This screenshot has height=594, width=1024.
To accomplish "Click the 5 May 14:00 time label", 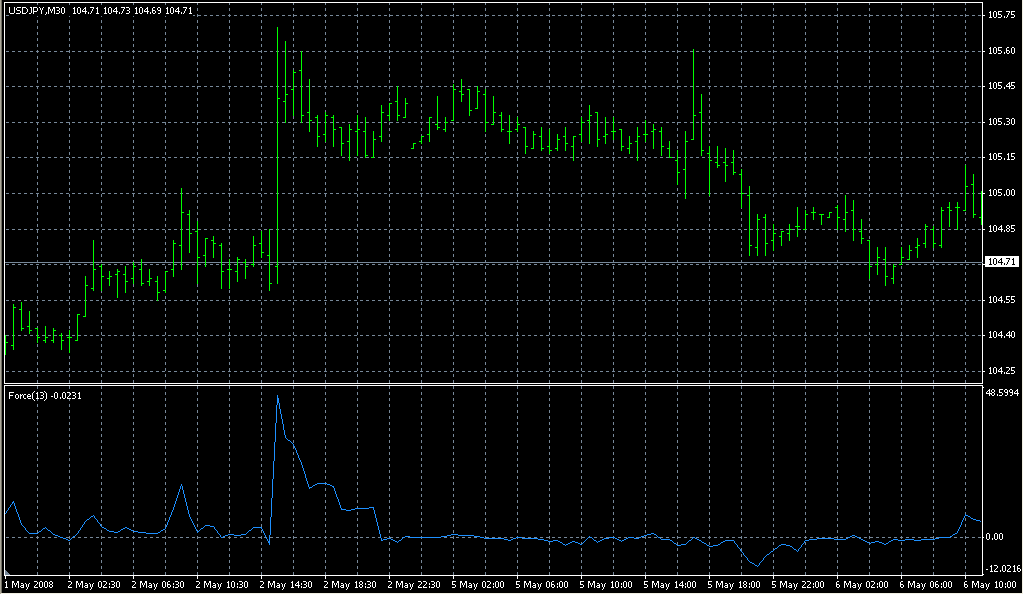I will click(670, 585).
